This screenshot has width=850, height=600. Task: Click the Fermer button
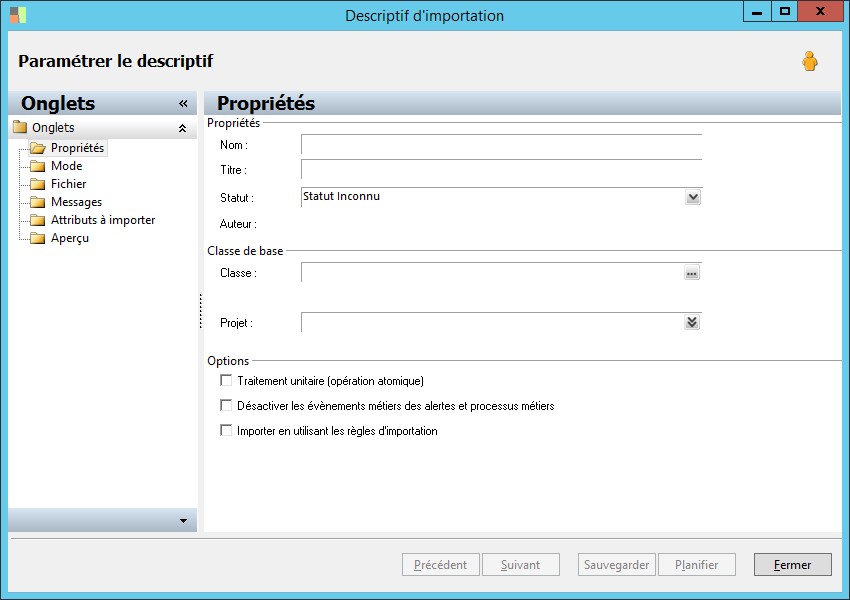[x=792, y=565]
